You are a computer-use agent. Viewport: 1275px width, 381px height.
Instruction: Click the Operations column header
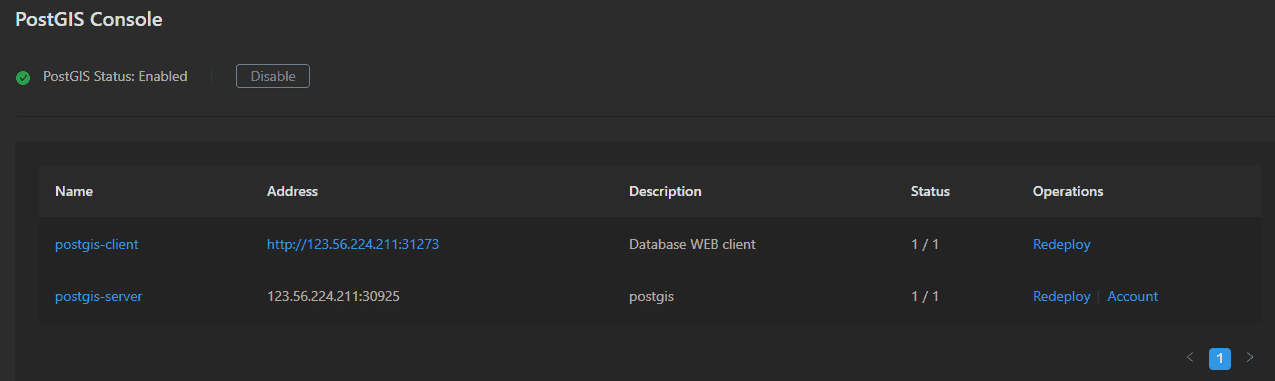coord(1068,191)
